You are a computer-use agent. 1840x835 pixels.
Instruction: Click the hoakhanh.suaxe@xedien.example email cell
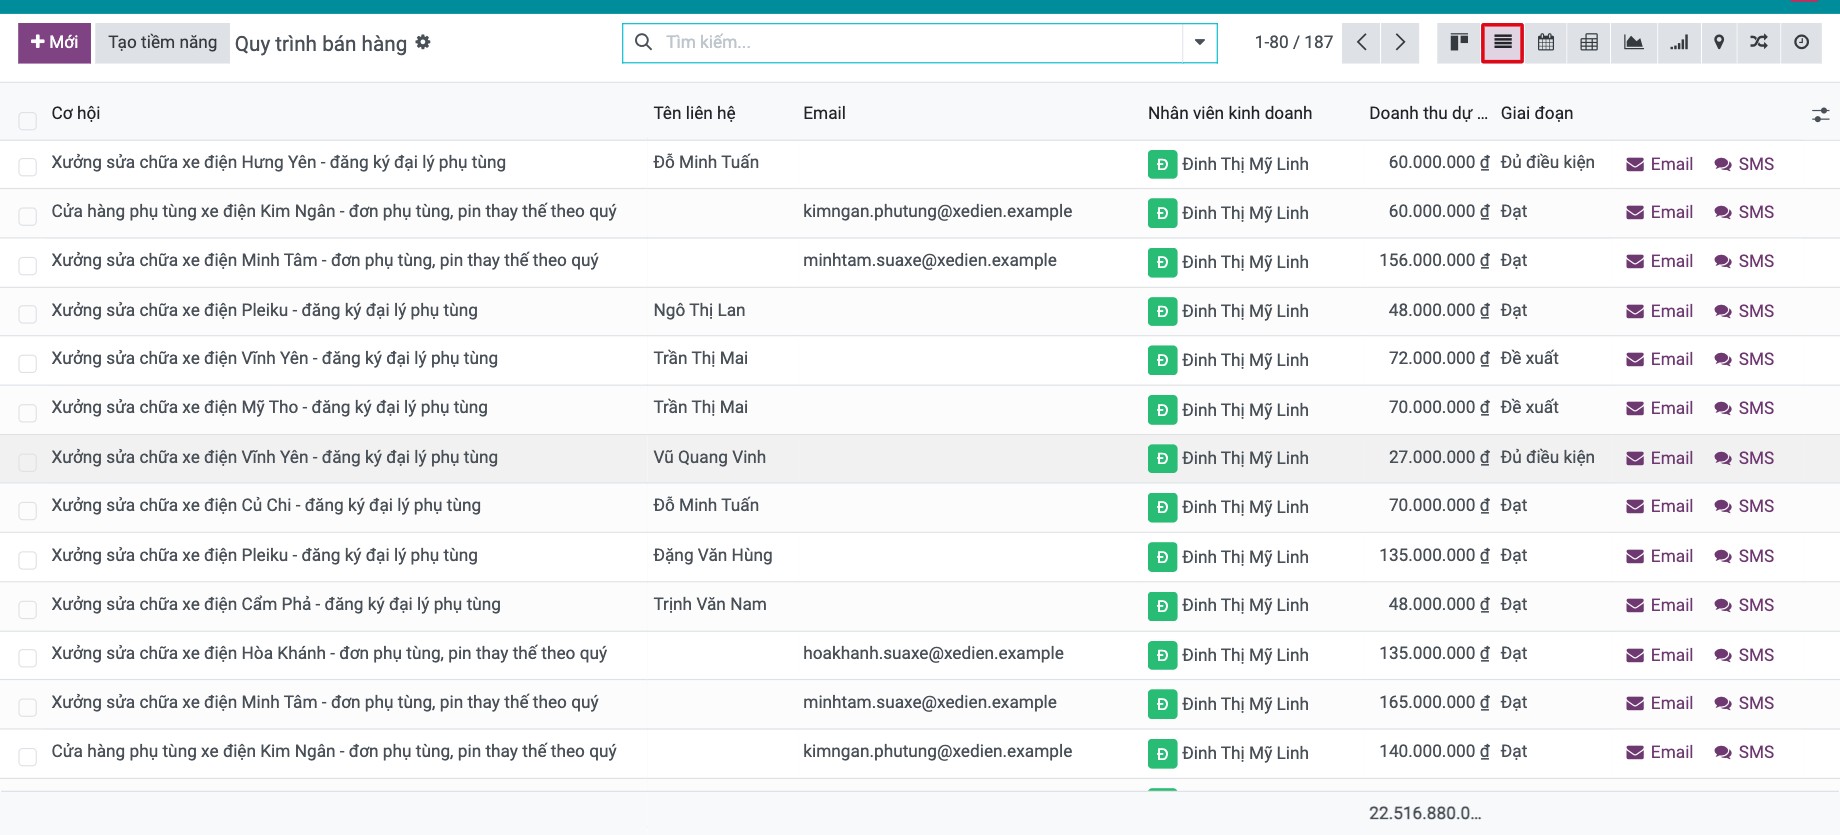933,653
